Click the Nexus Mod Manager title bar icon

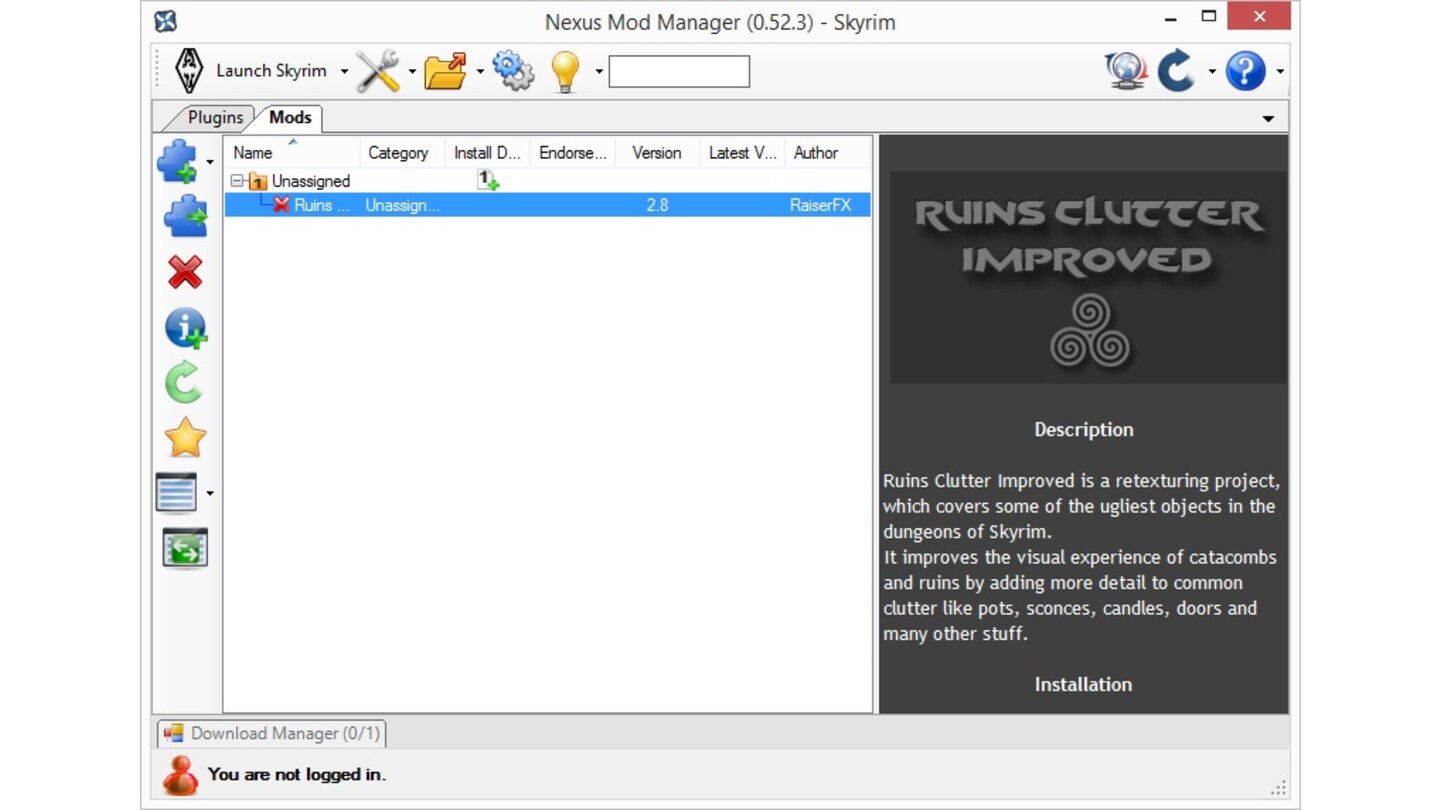pyautogui.click(x=167, y=21)
